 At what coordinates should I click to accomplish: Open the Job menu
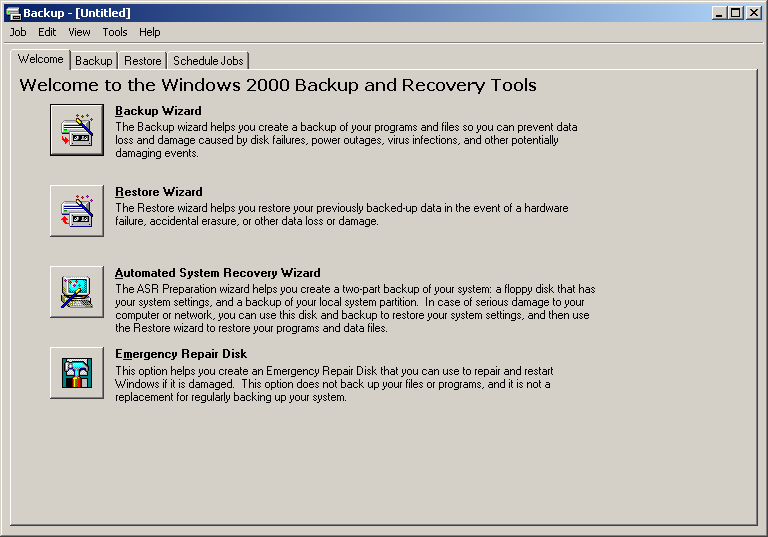(x=18, y=32)
